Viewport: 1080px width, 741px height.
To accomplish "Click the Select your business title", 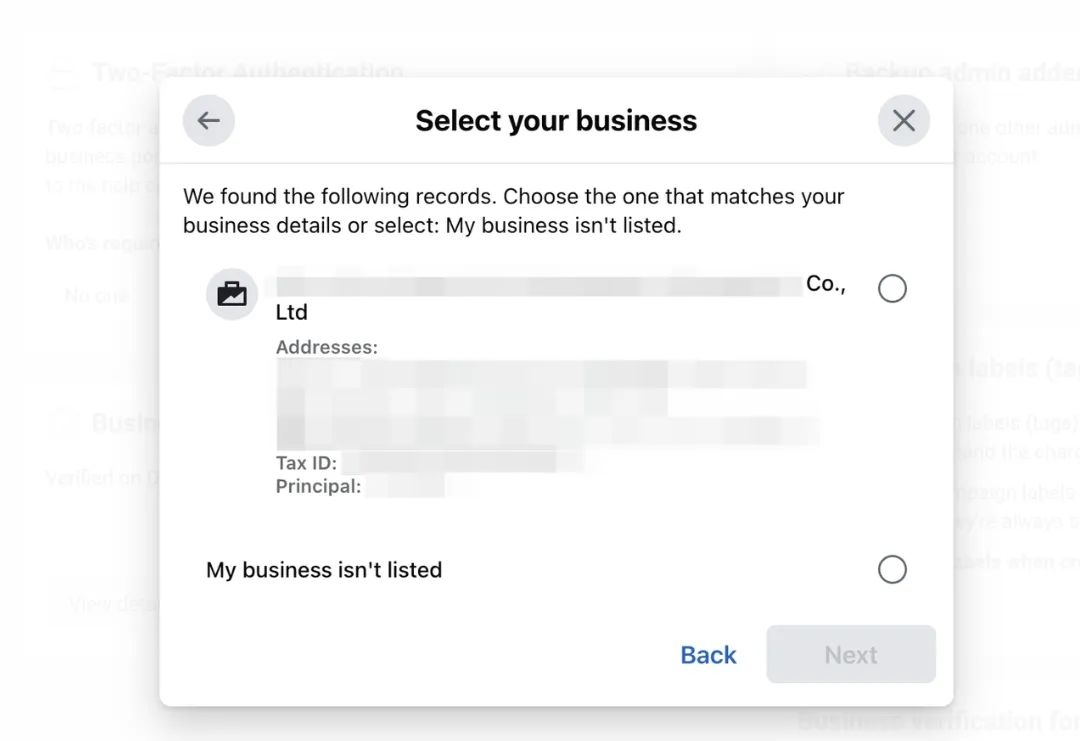I will point(556,121).
